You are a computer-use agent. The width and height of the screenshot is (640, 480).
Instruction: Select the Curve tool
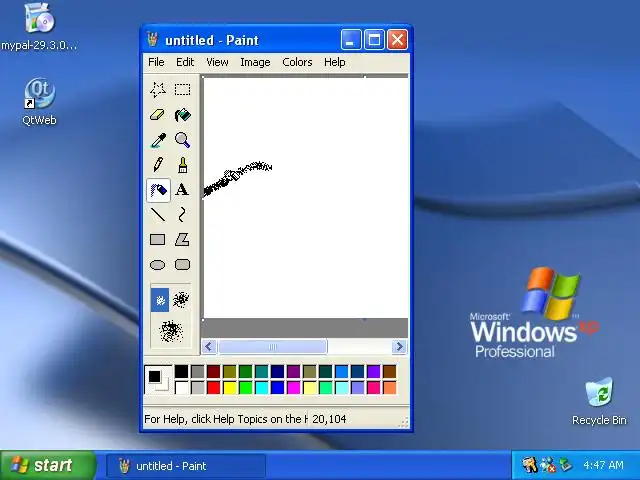point(182,215)
